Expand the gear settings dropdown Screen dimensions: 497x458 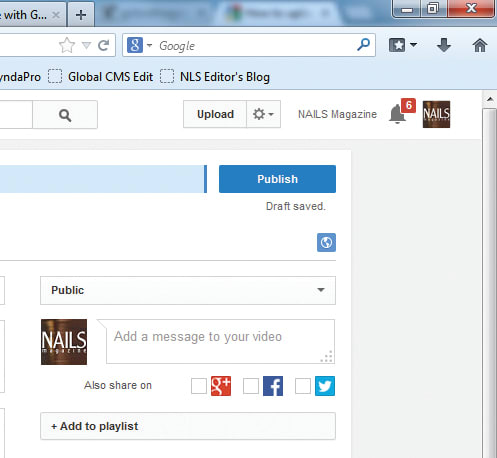click(x=263, y=114)
